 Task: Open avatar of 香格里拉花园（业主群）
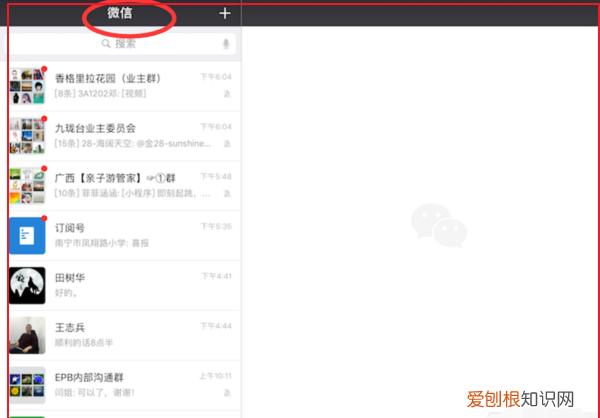pyautogui.click(x=27, y=86)
